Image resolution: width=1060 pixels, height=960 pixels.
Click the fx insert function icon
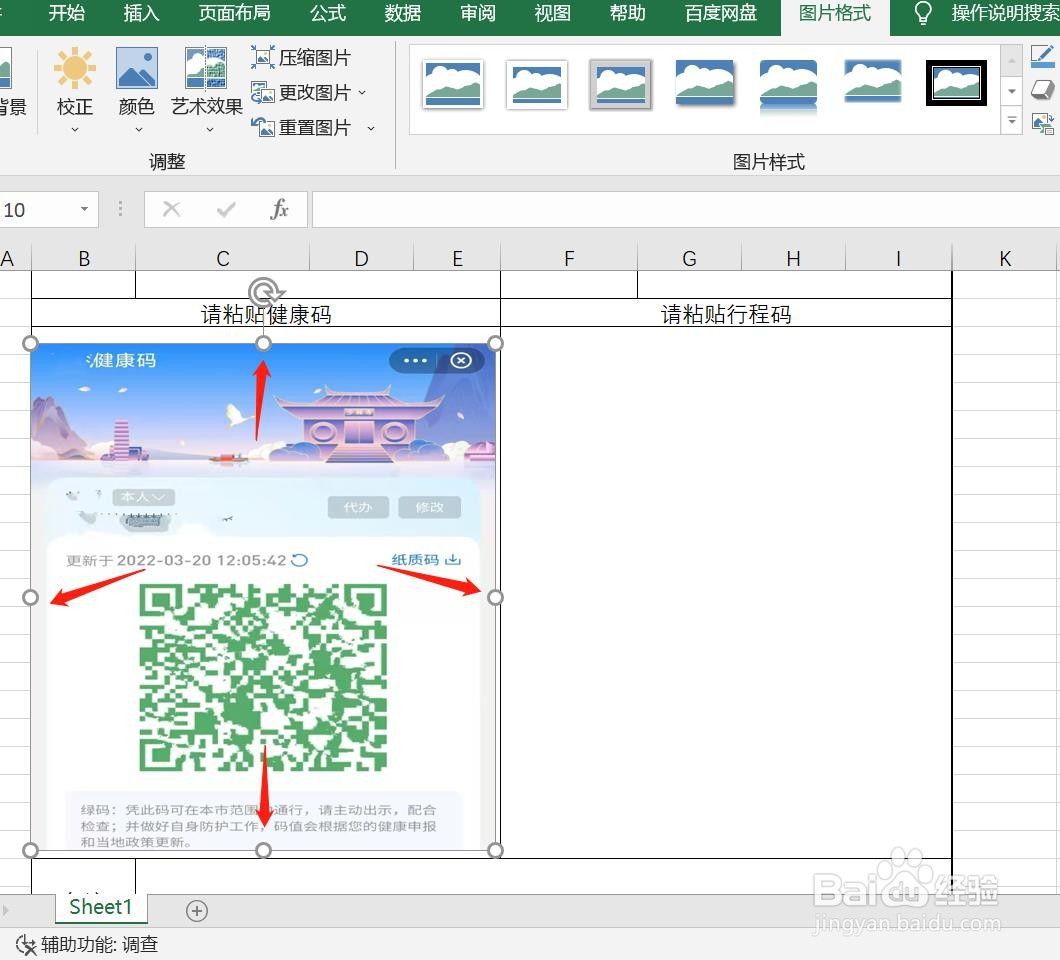(x=279, y=209)
